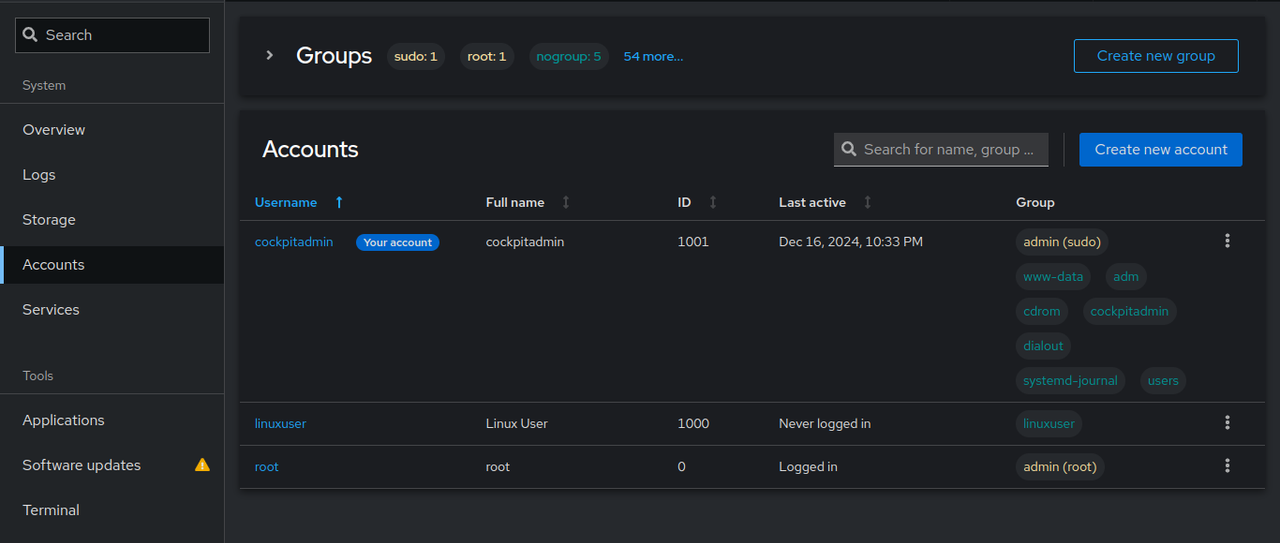Image resolution: width=1280 pixels, height=543 pixels.
Task: Open actions menu for cockpitadmin row
Action: [x=1227, y=241]
